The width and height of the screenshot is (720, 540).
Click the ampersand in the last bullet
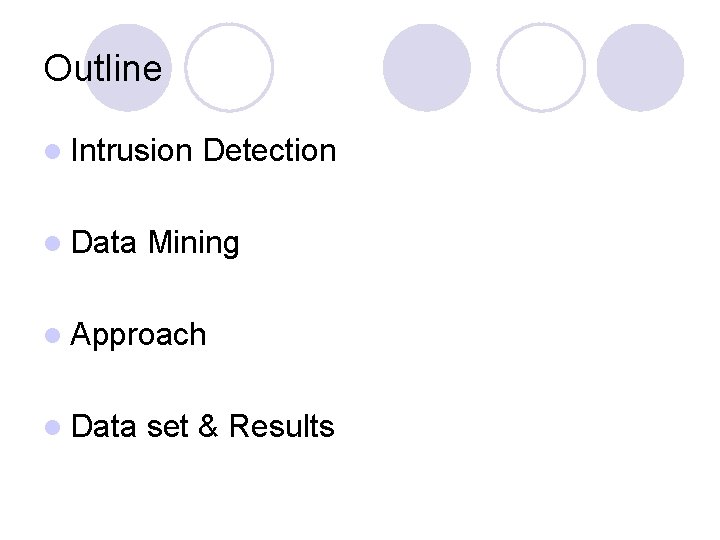[x=208, y=426]
